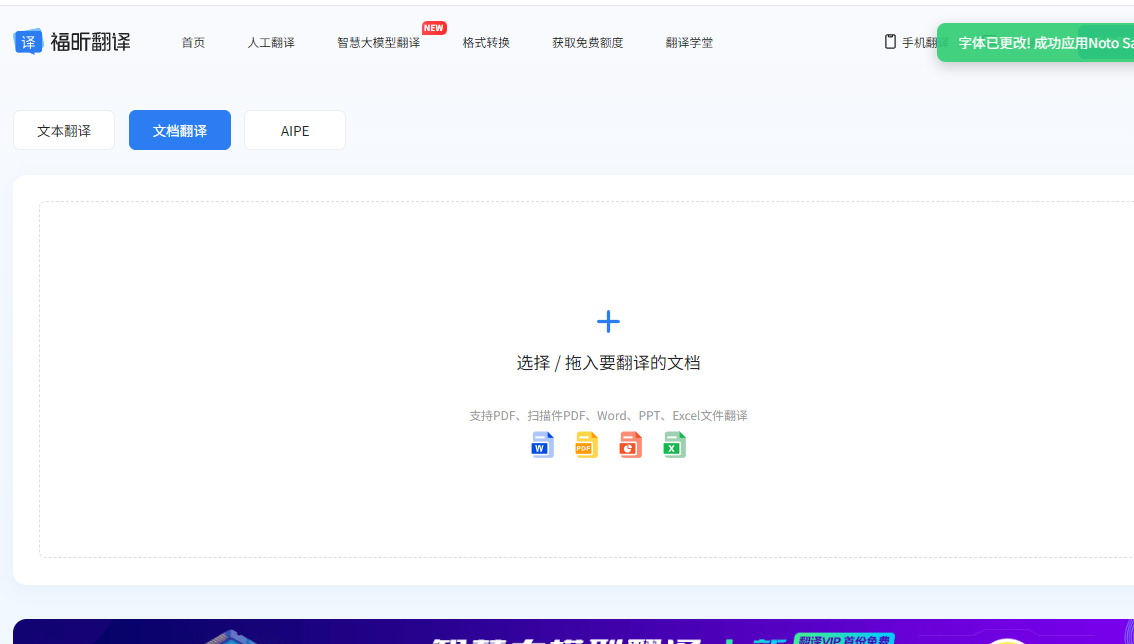Open the 翻译学堂 menu item
This screenshot has width=1134, height=644.
(689, 43)
